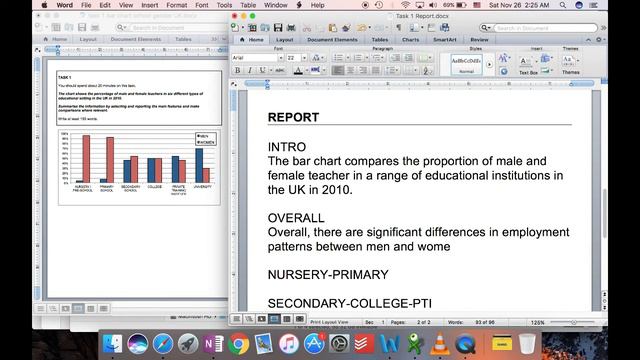
Task: Collapse the ribbon with chevron
Action: pyautogui.click(x=588, y=40)
